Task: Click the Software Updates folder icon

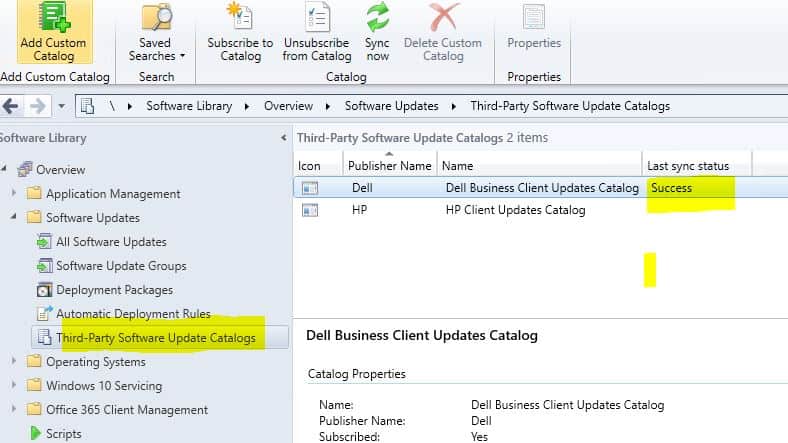Action: click(x=34, y=217)
